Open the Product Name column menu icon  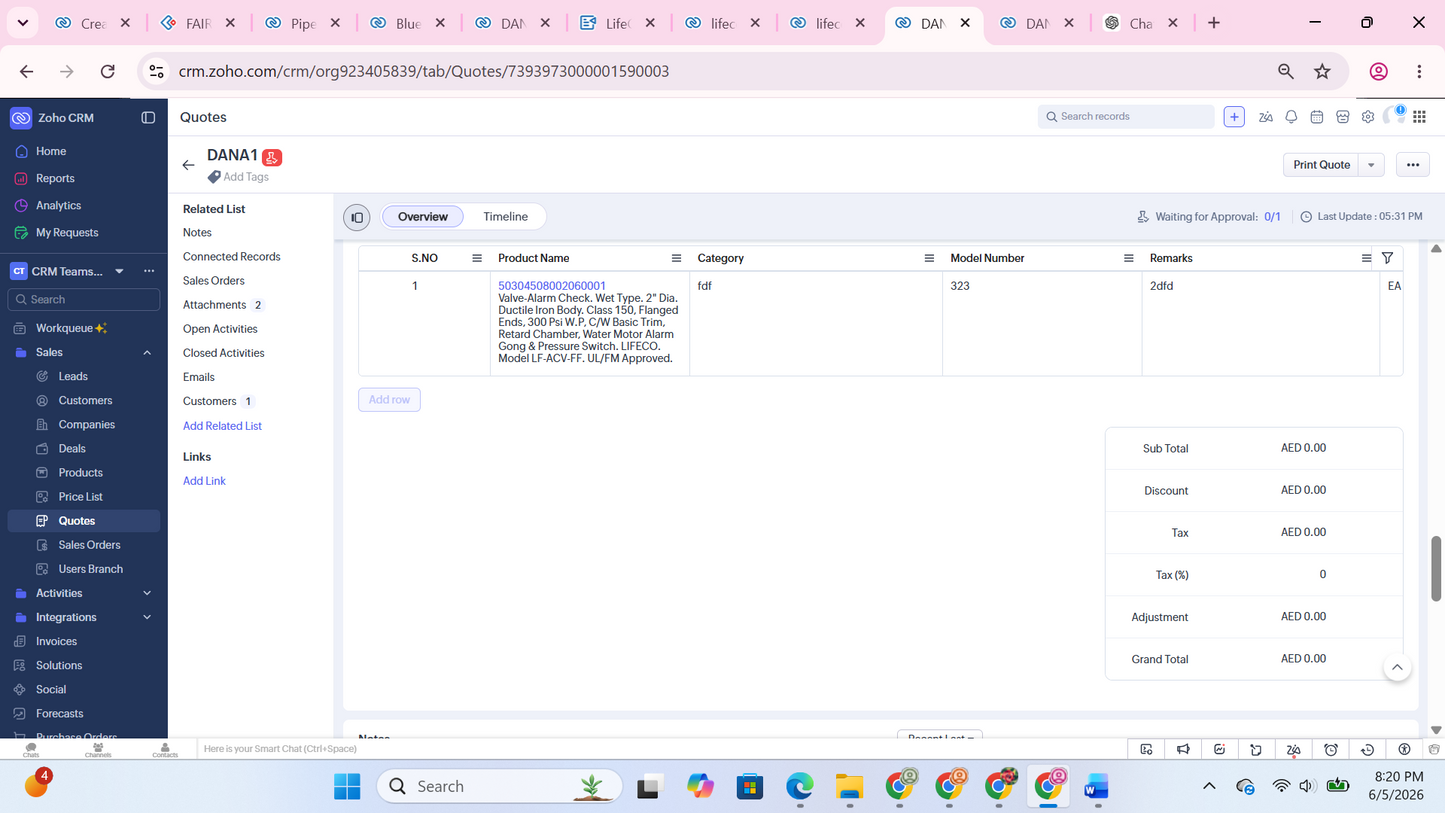pyautogui.click(x=676, y=259)
